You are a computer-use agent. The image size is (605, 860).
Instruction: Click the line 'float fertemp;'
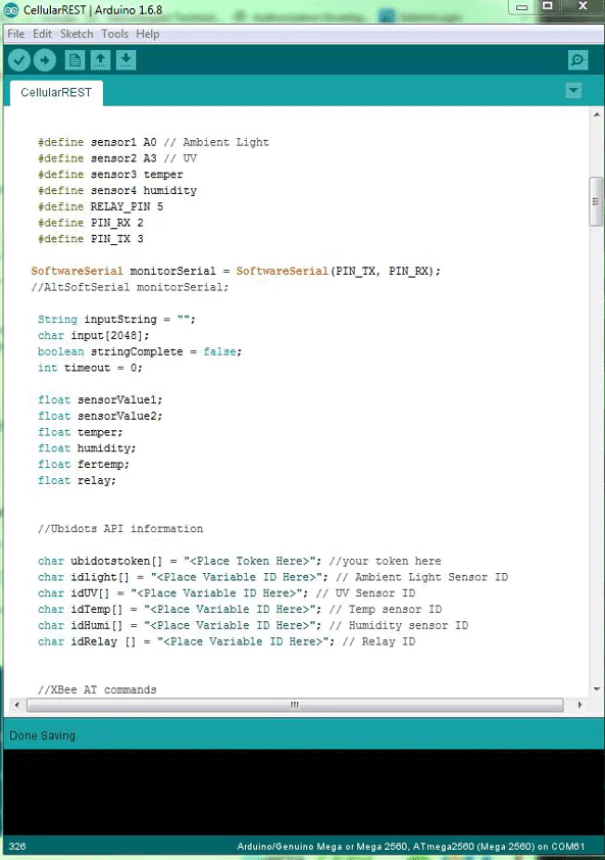coord(83,464)
